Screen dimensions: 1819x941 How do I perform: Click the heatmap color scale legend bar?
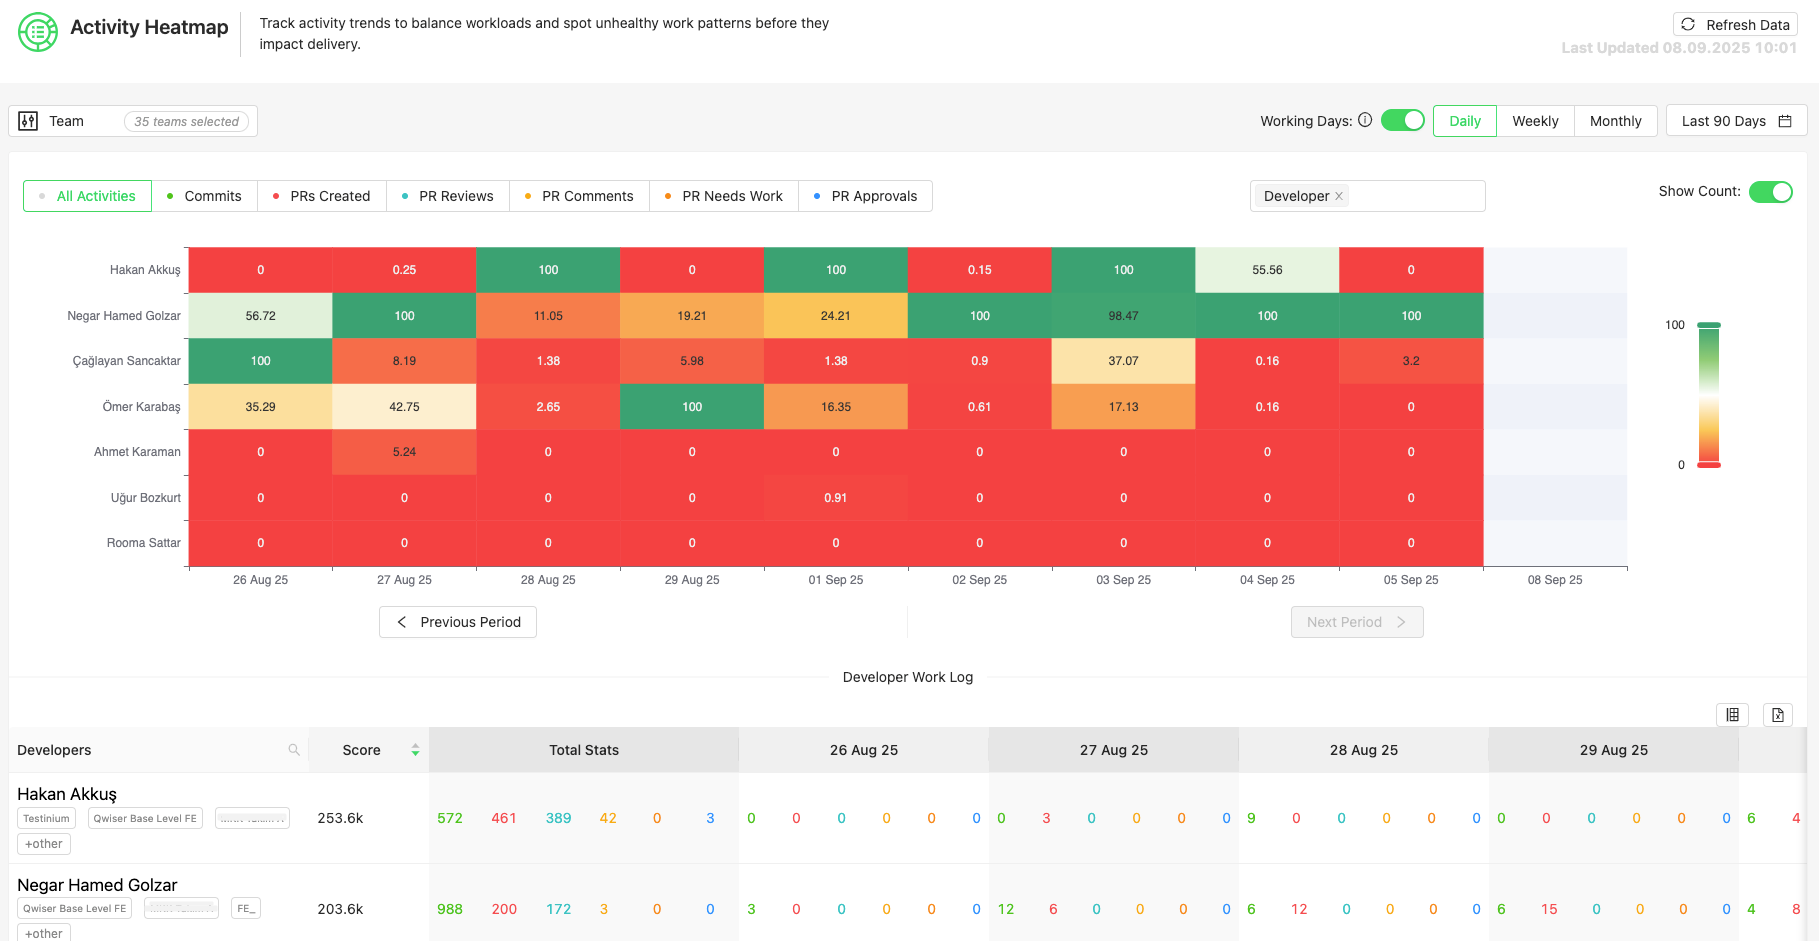[x=1709, y=395]
